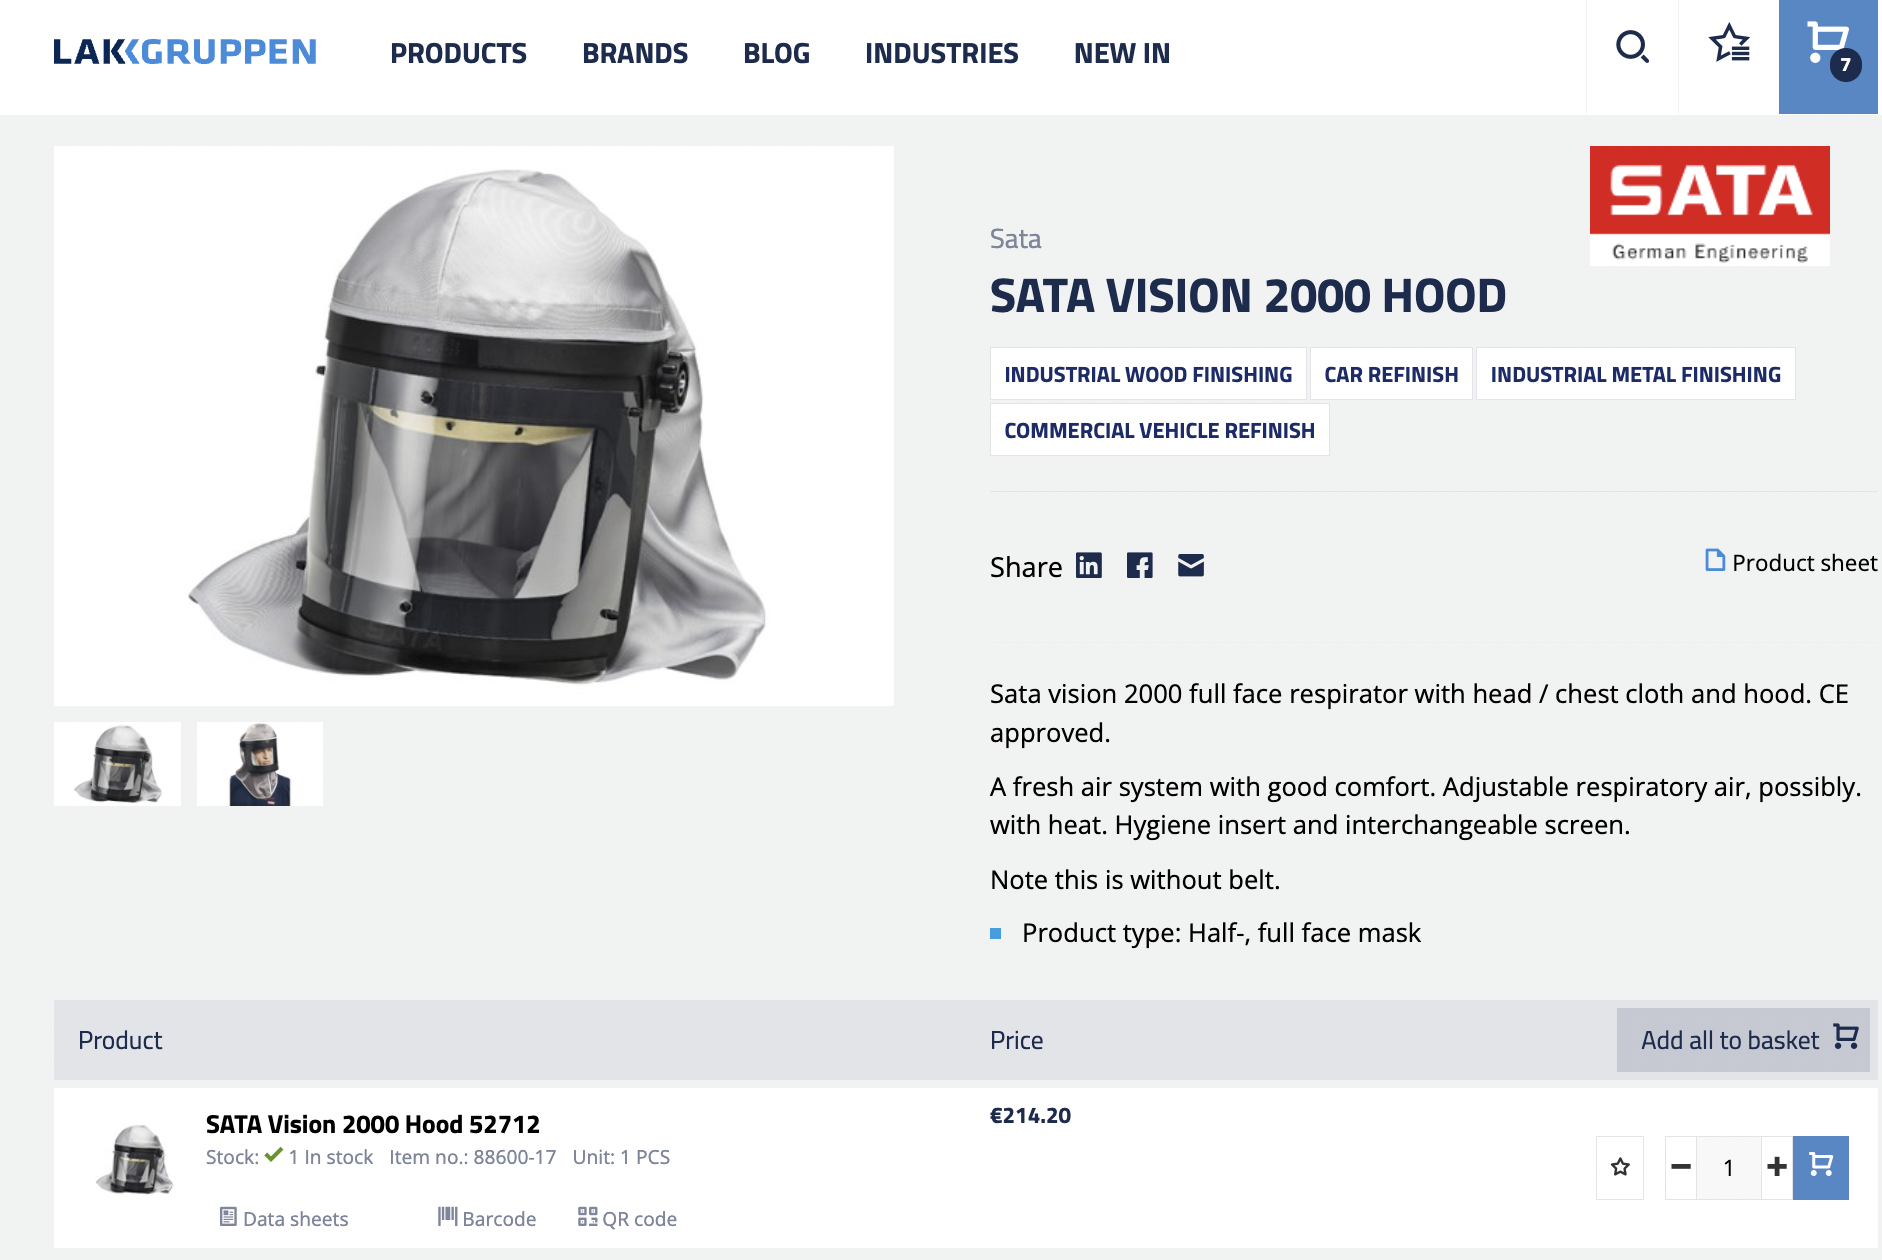
Task: Go to the Brands menu item
Action: tap(635, 53)
